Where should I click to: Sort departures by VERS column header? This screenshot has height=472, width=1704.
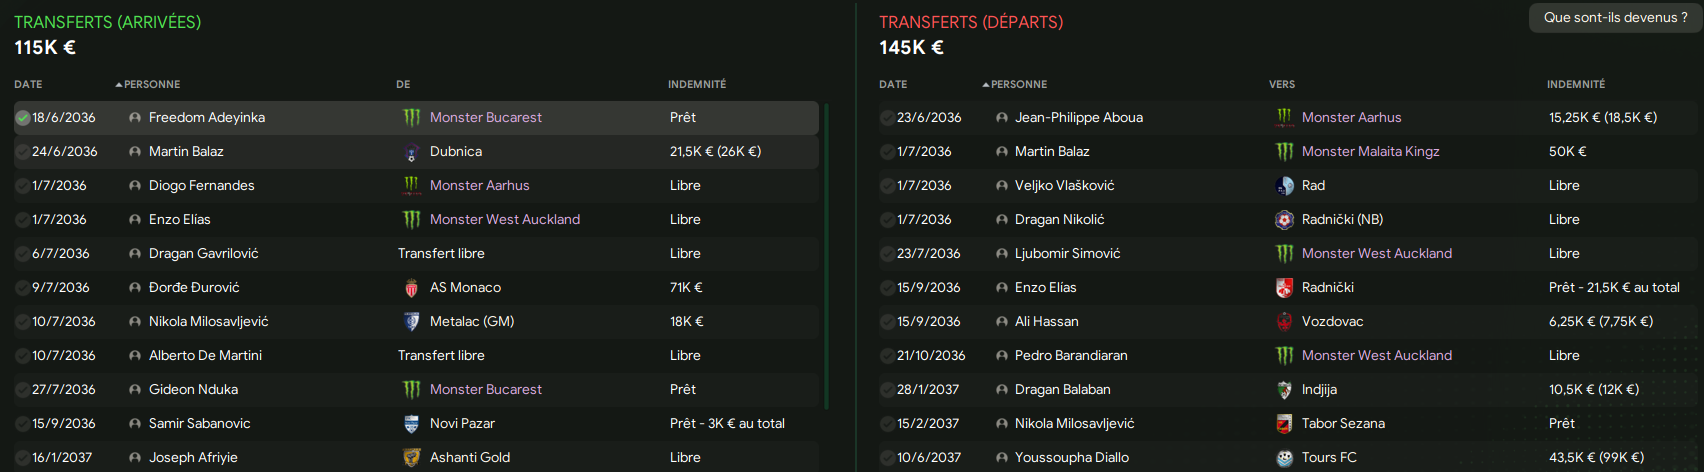1282,85
